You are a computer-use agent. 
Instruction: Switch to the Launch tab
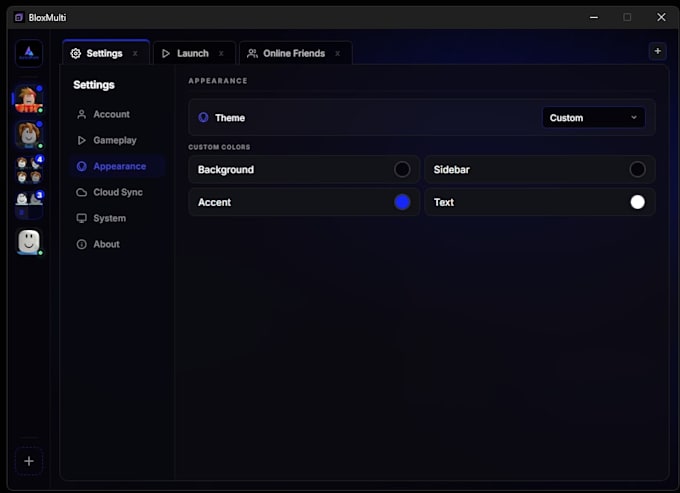click(194, 53)
